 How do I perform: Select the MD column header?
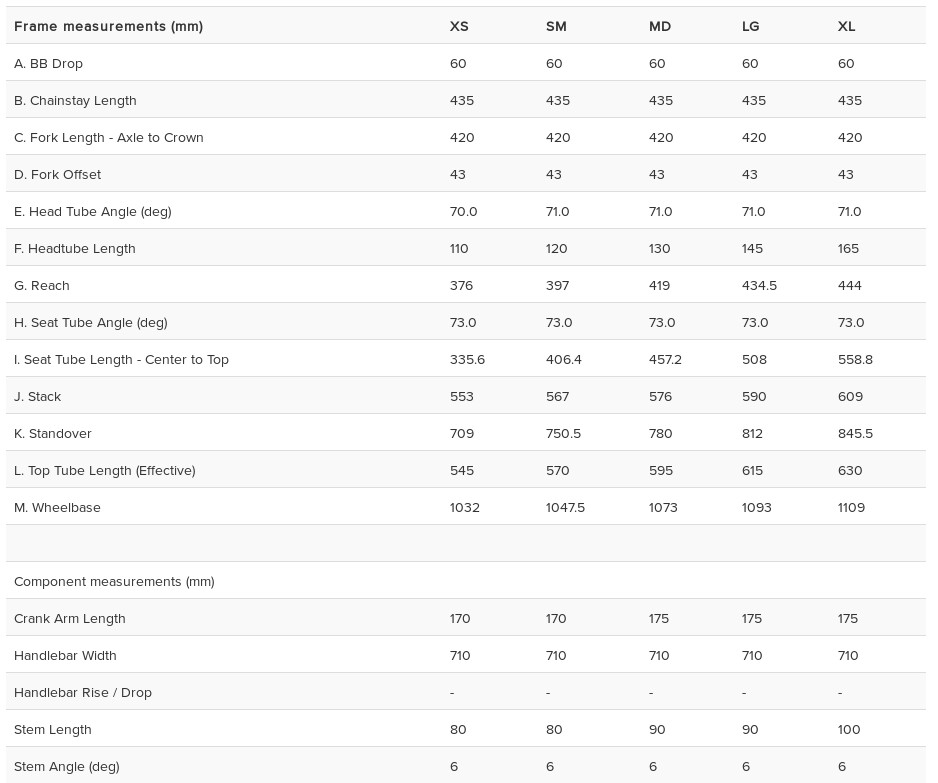click(x=660, y=26)
